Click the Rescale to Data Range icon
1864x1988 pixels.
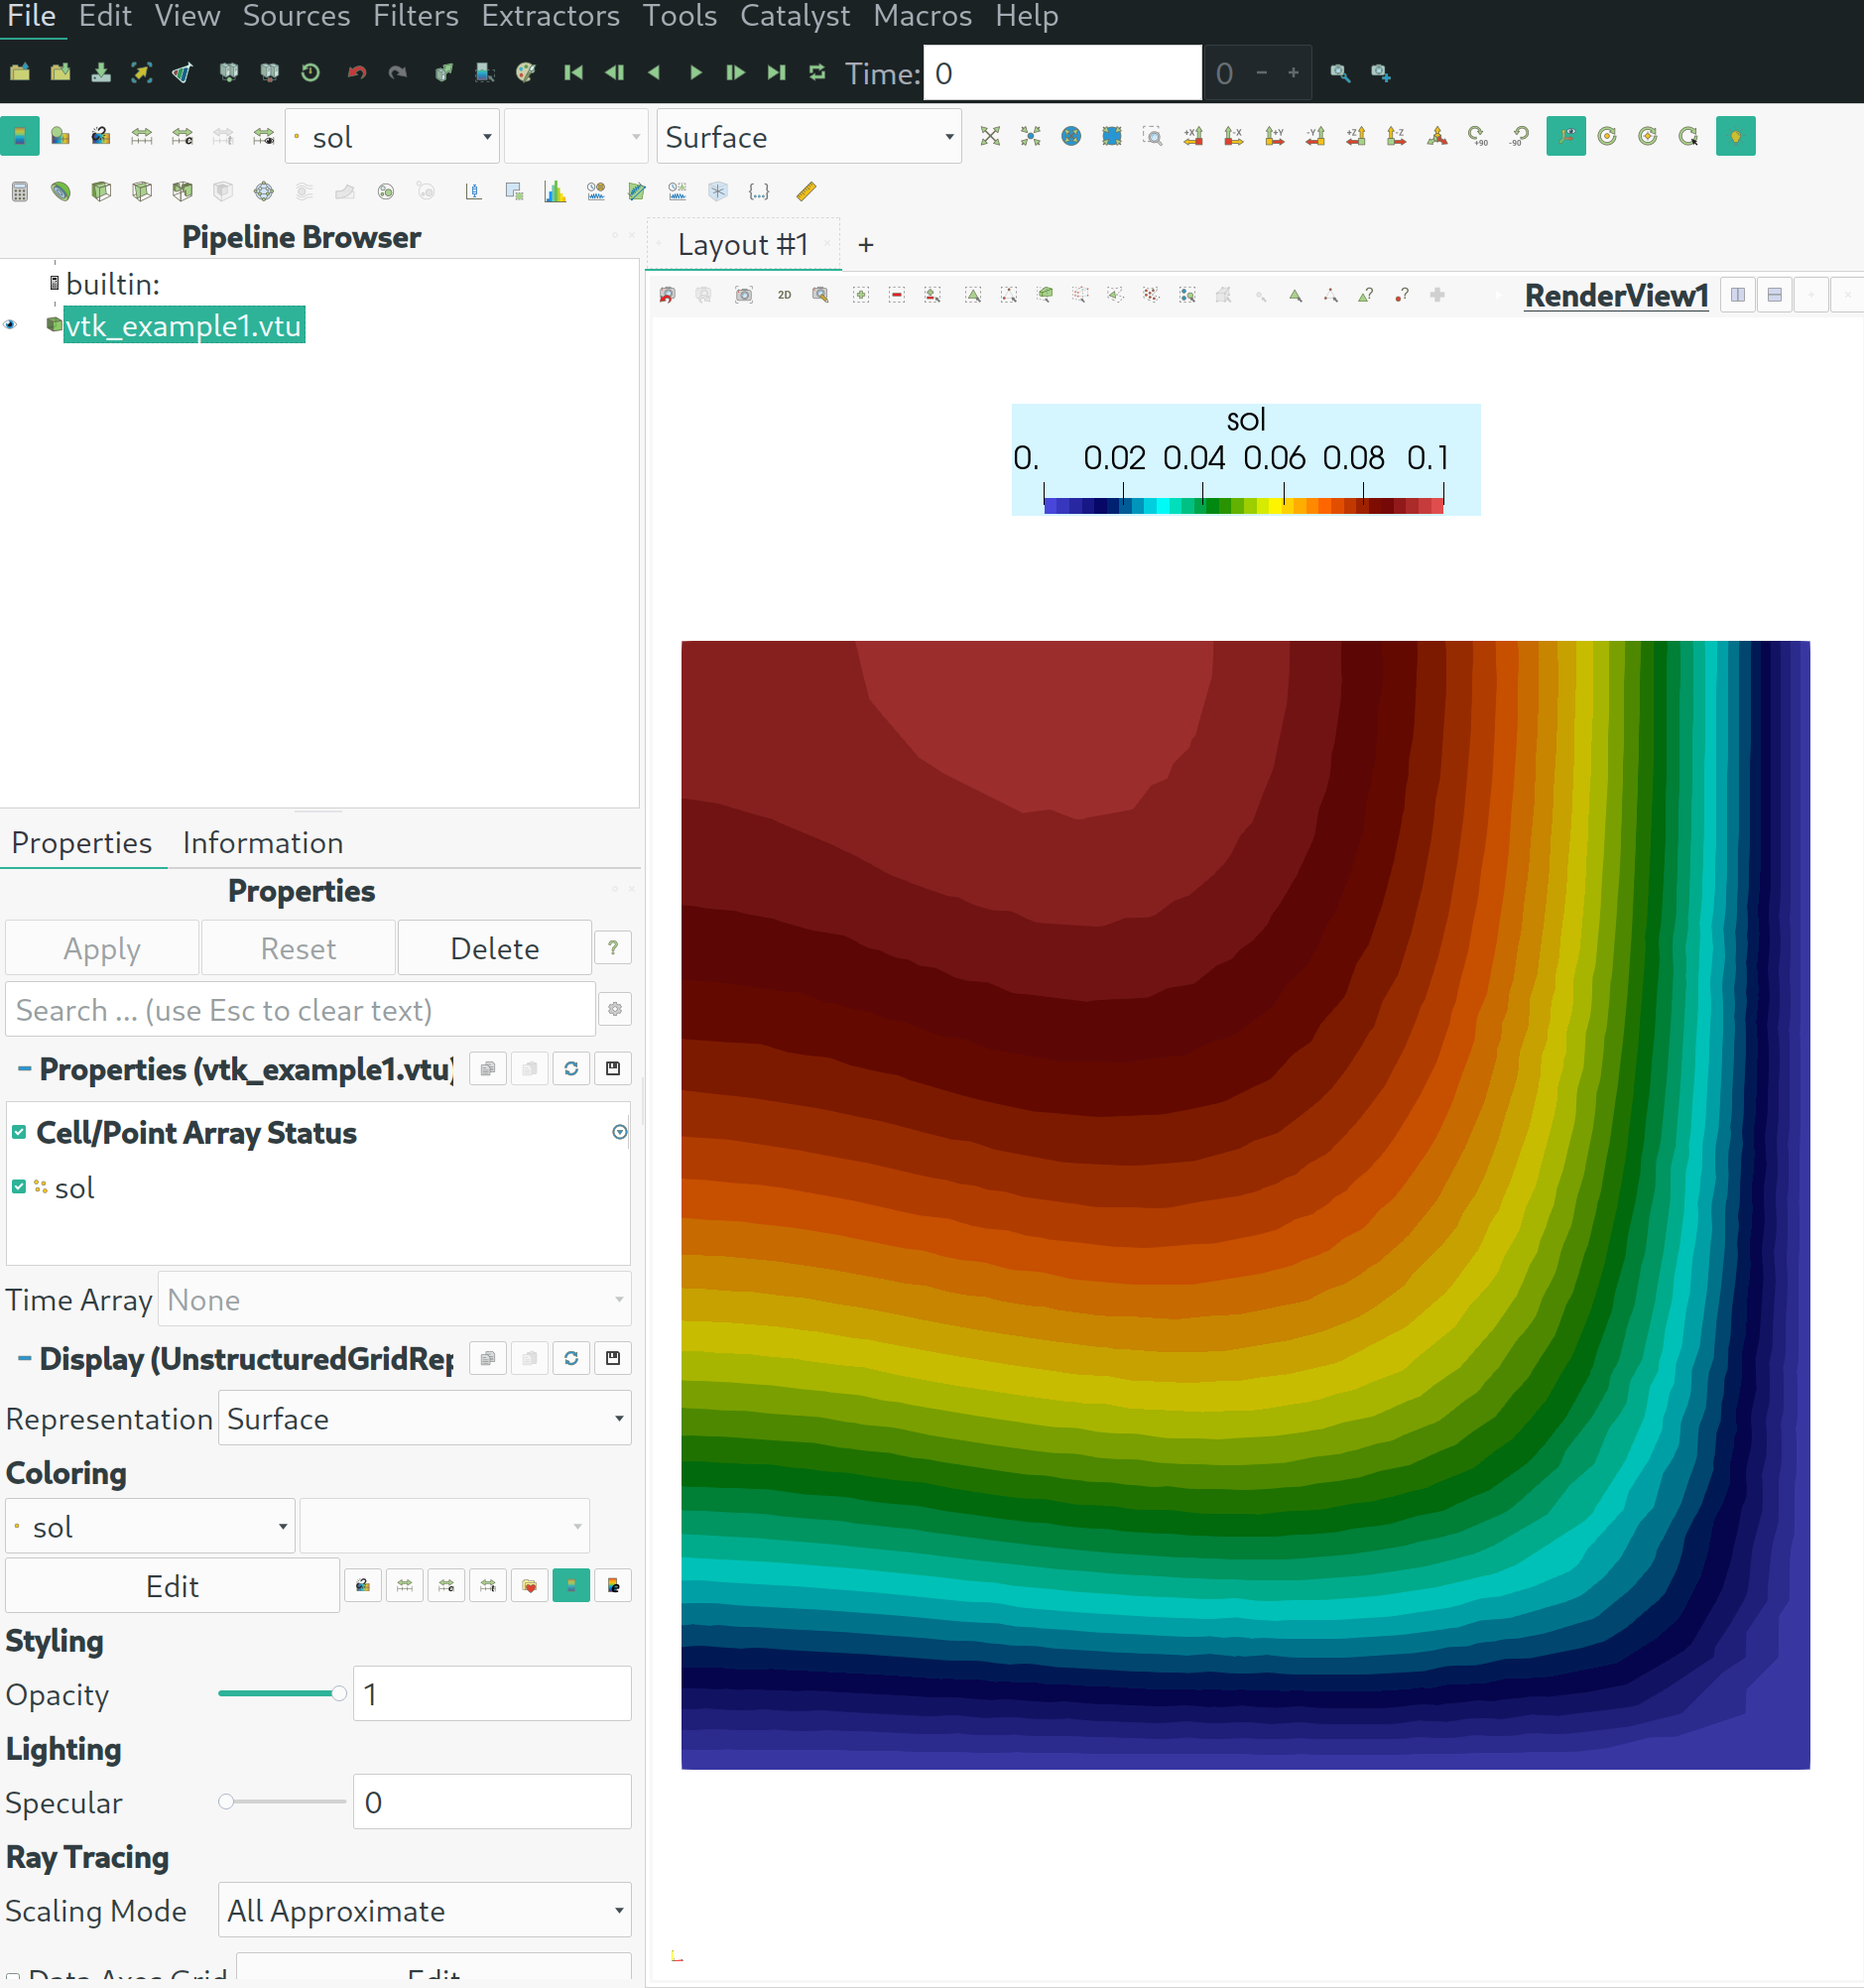tap(142, 137)
